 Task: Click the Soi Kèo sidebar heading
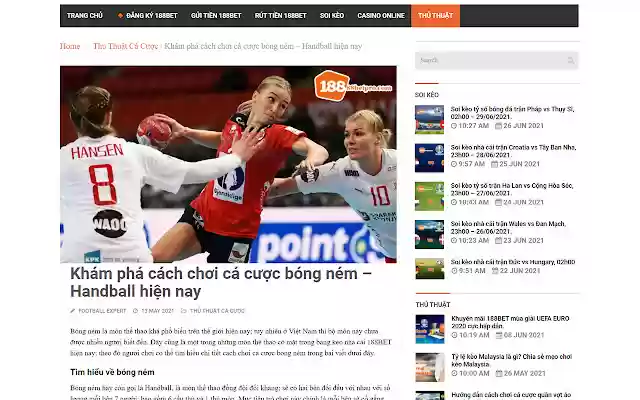(427, 95)
